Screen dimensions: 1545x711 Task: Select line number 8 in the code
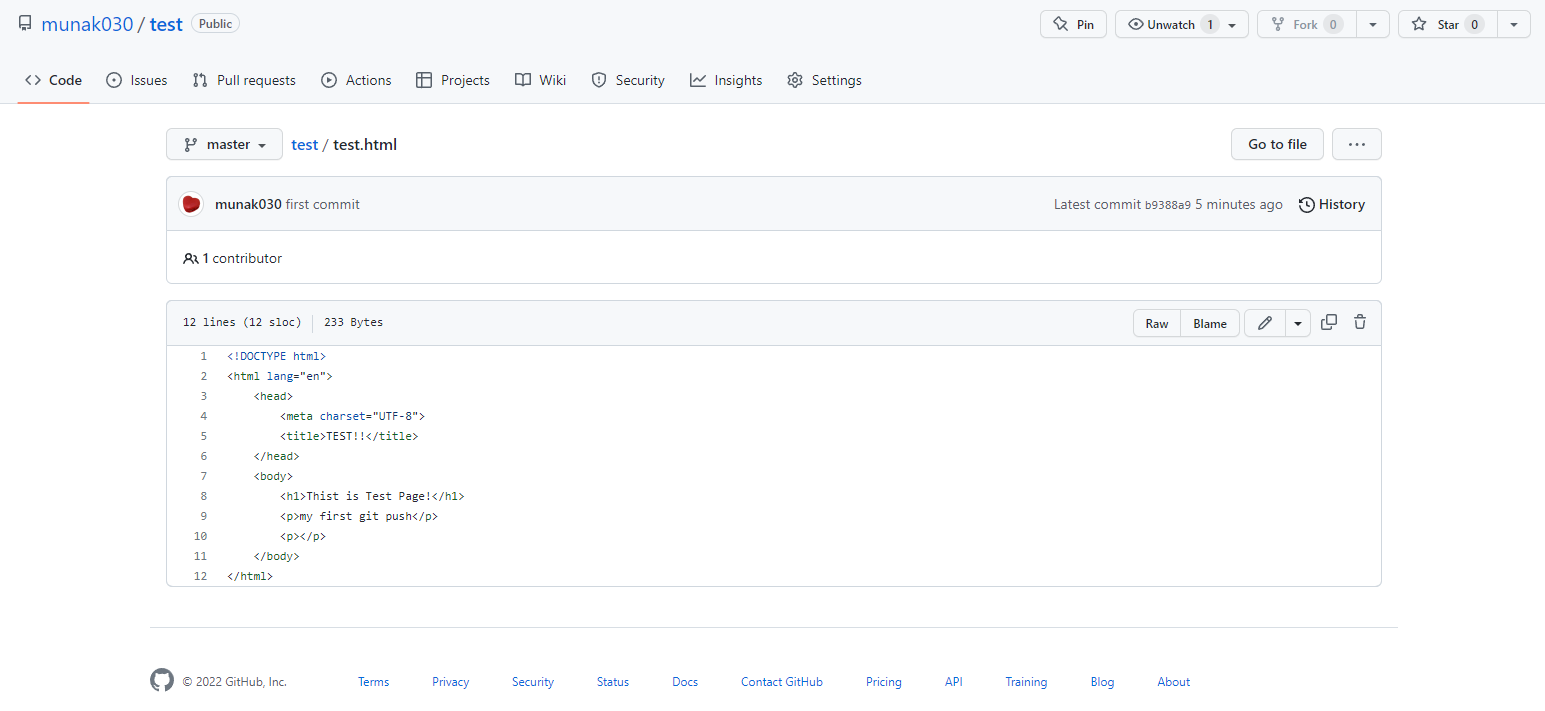tap(203, 496)
